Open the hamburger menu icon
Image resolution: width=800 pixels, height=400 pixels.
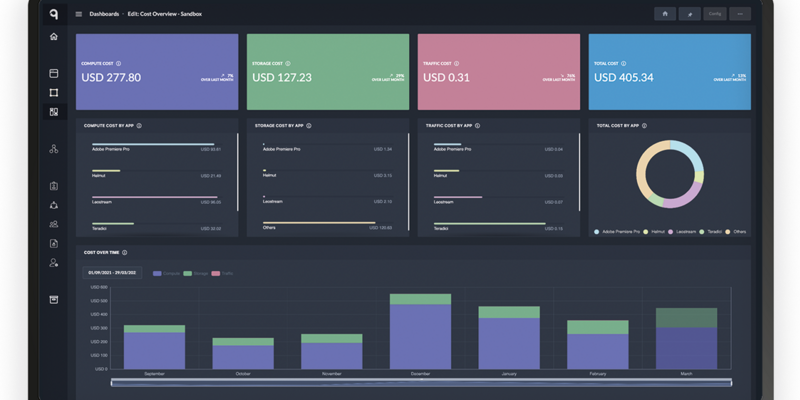[x=79, y=14]
